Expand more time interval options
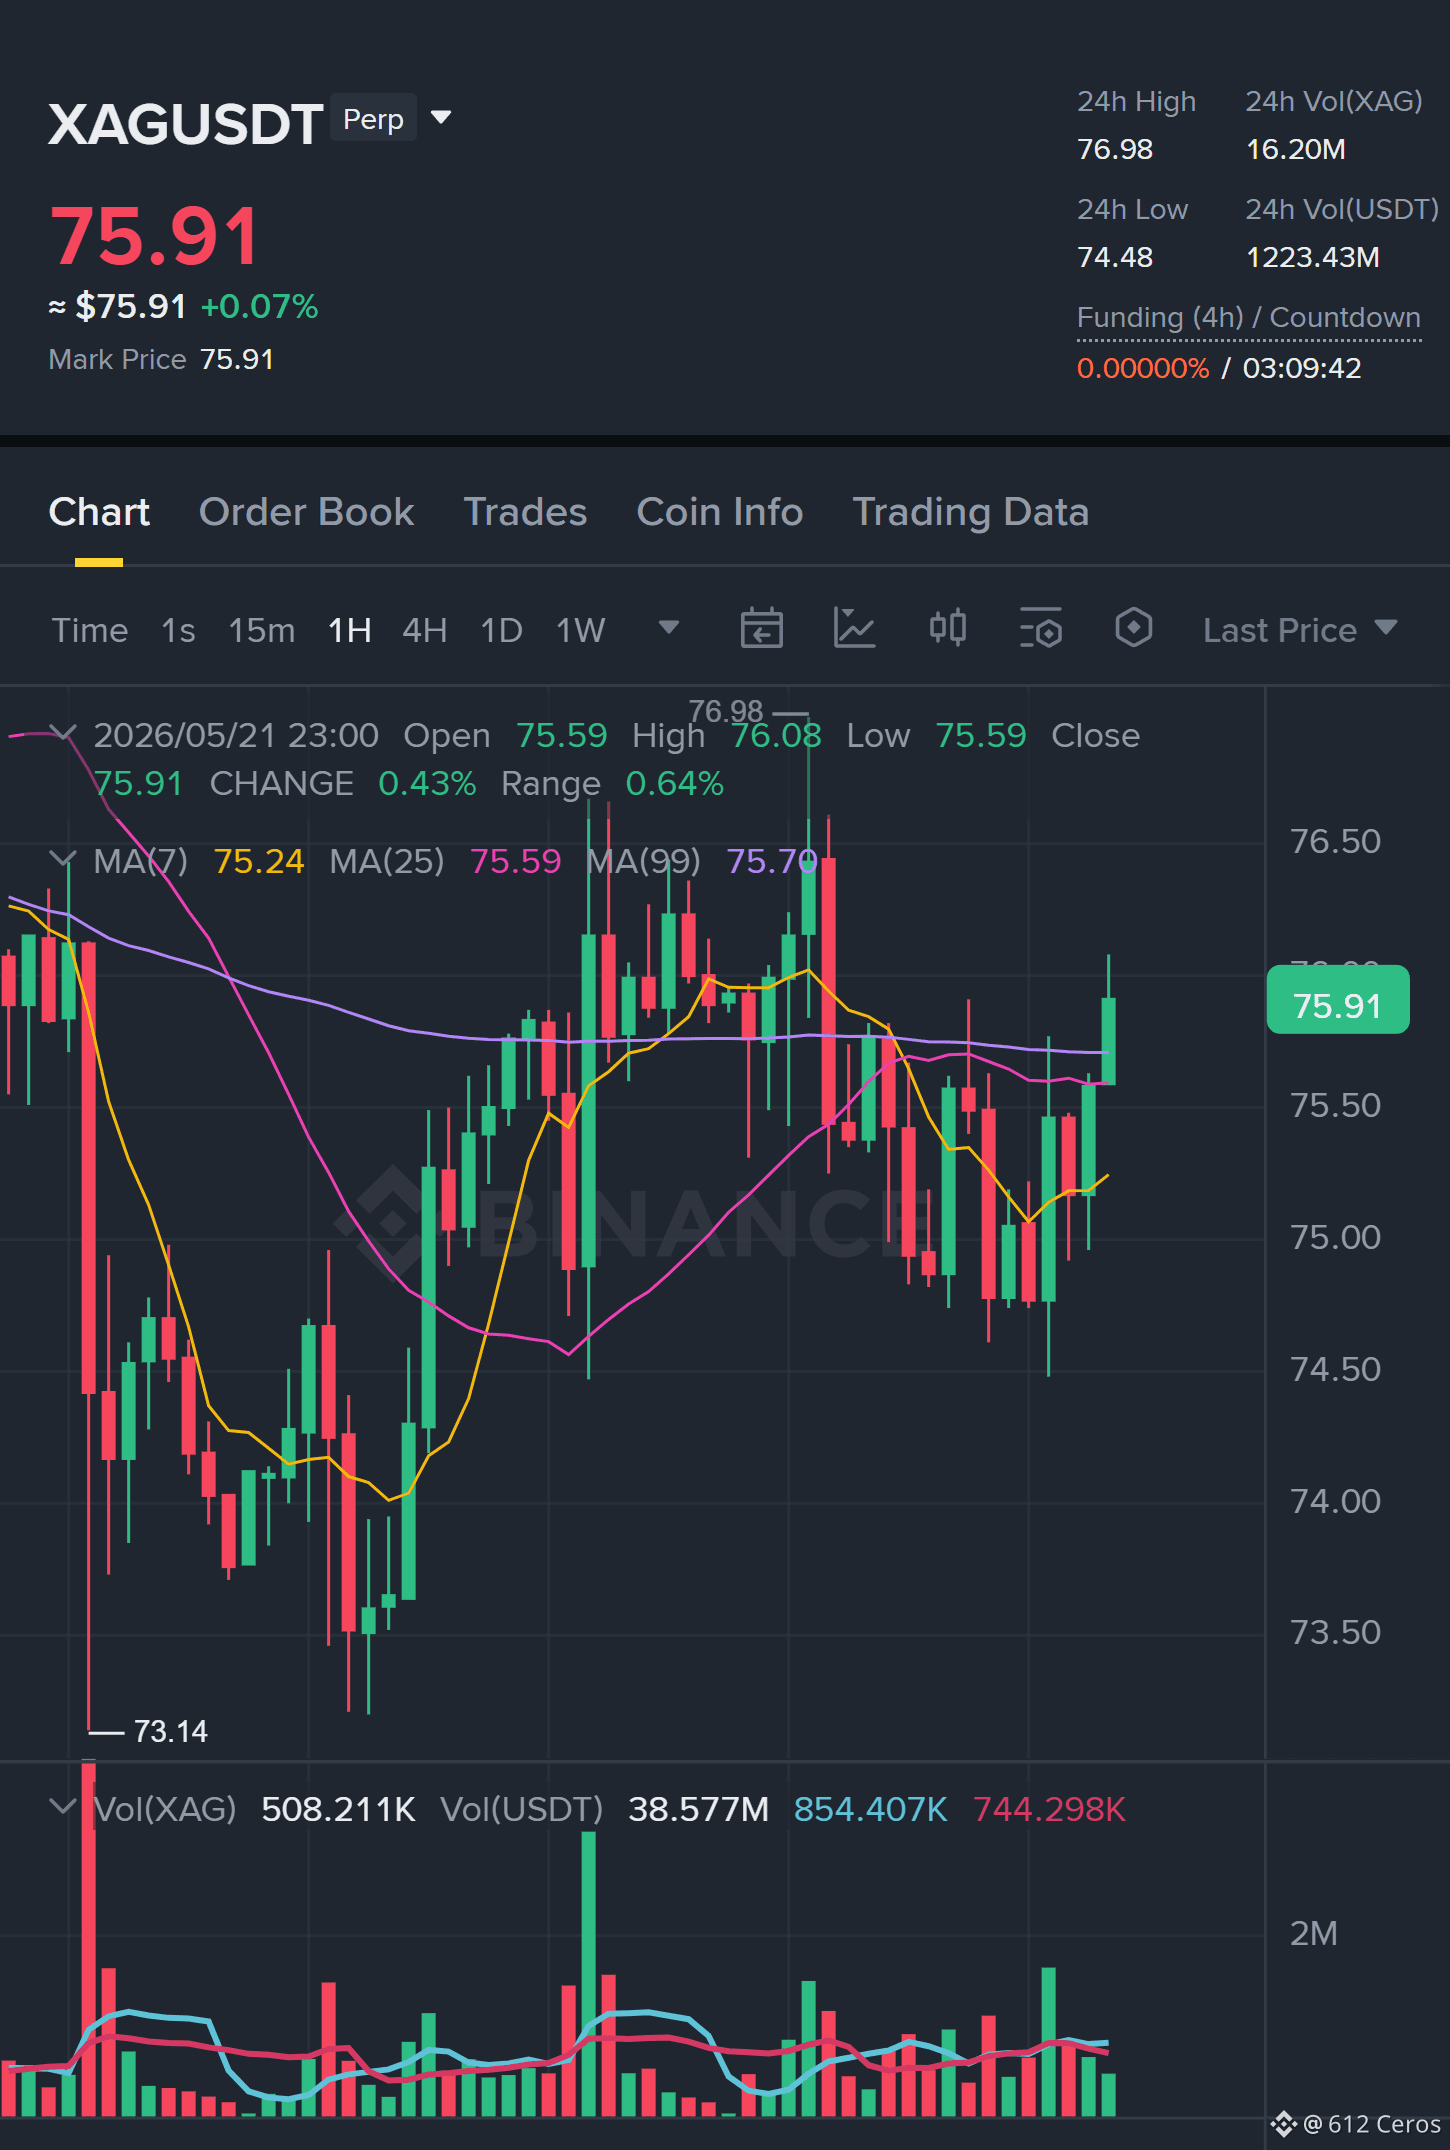The height and width of the screenshot is (2150, 1450). tap(668, 628)
